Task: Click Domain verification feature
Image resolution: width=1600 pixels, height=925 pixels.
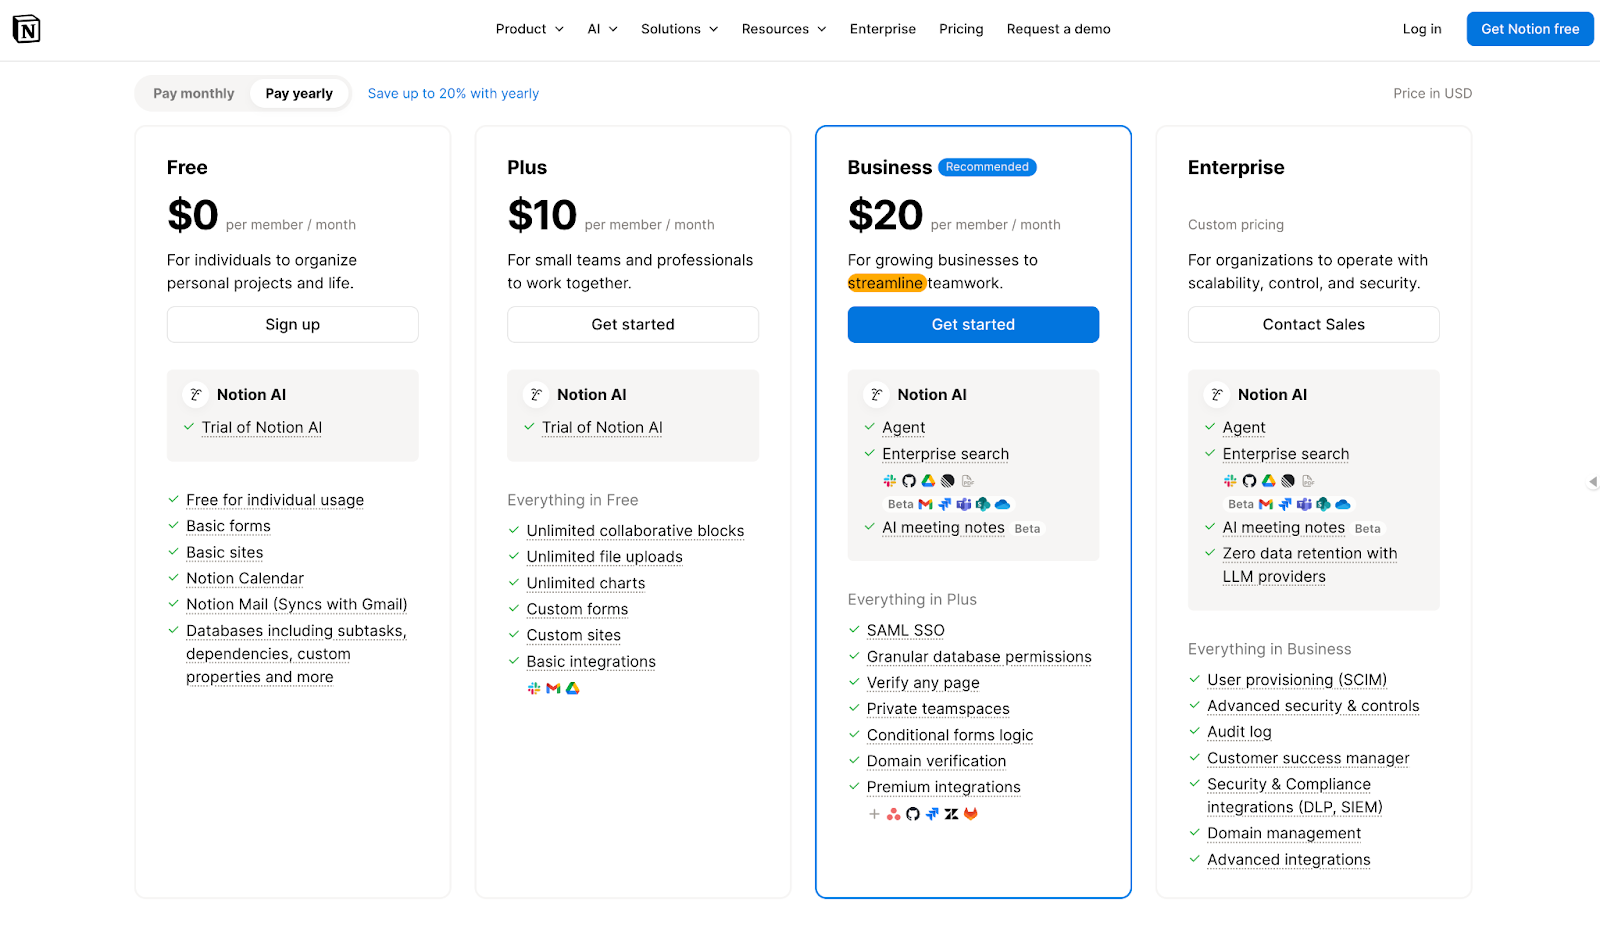Action: (936, 761)
